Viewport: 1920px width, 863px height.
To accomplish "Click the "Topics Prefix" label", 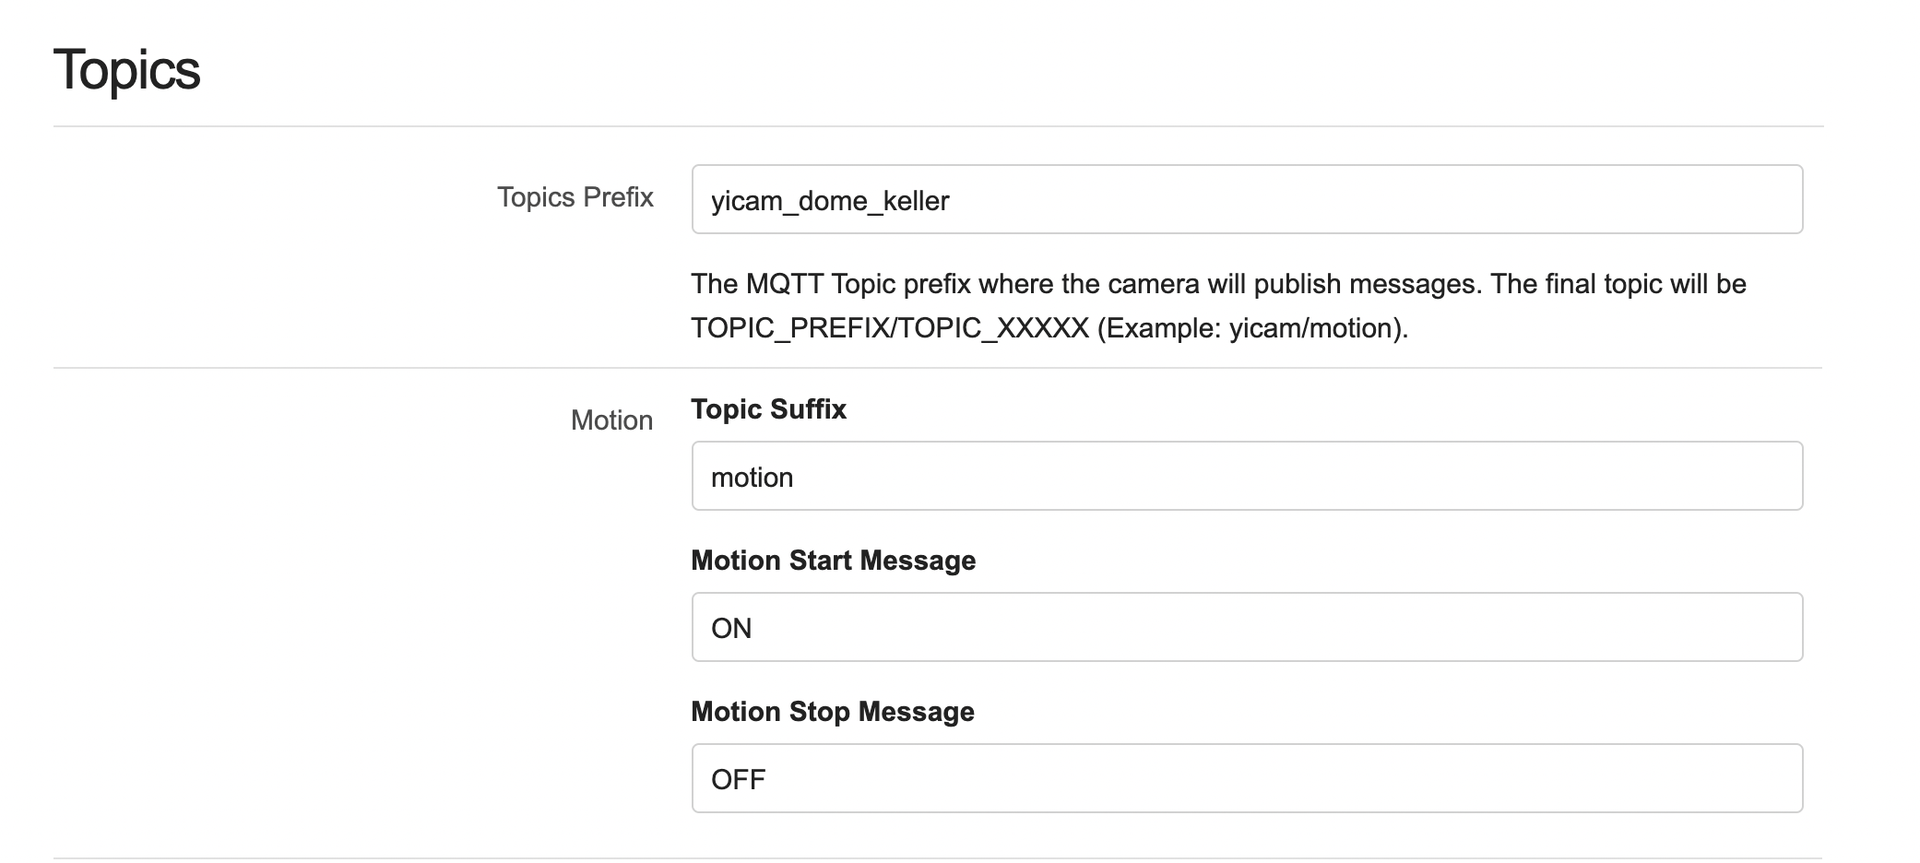I will tap(575, 197).
